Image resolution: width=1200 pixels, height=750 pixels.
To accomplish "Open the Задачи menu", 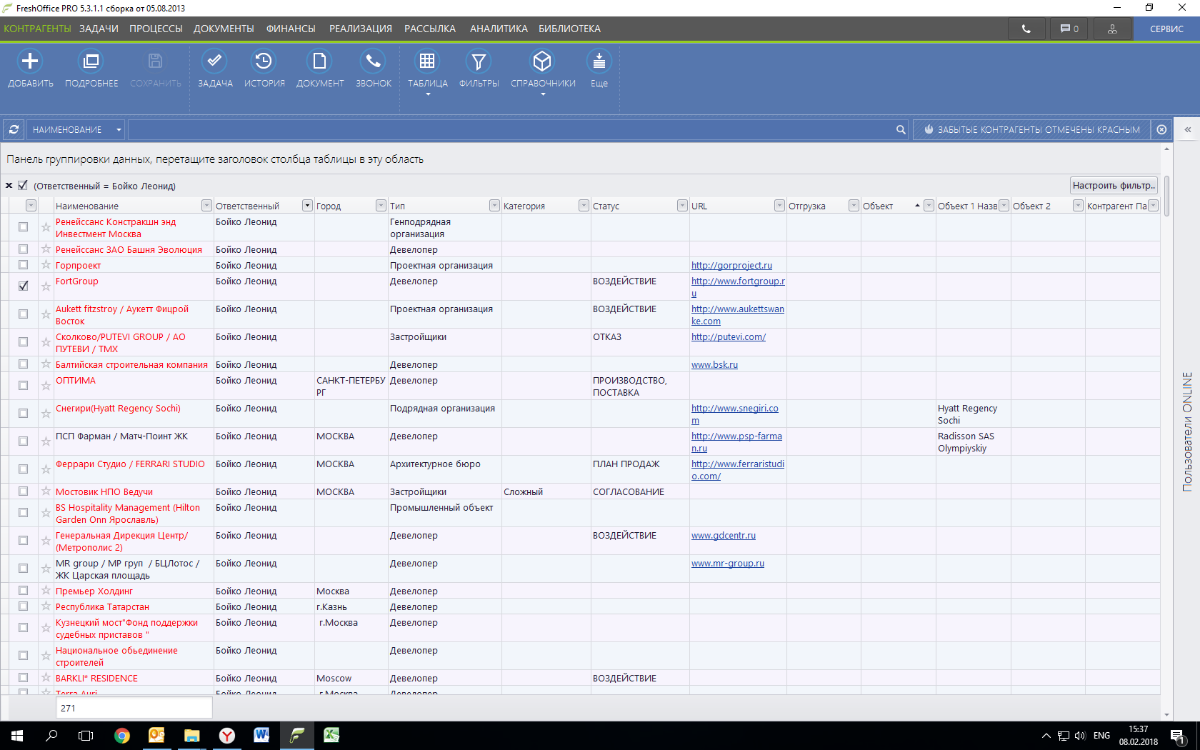I will [99, 29].
